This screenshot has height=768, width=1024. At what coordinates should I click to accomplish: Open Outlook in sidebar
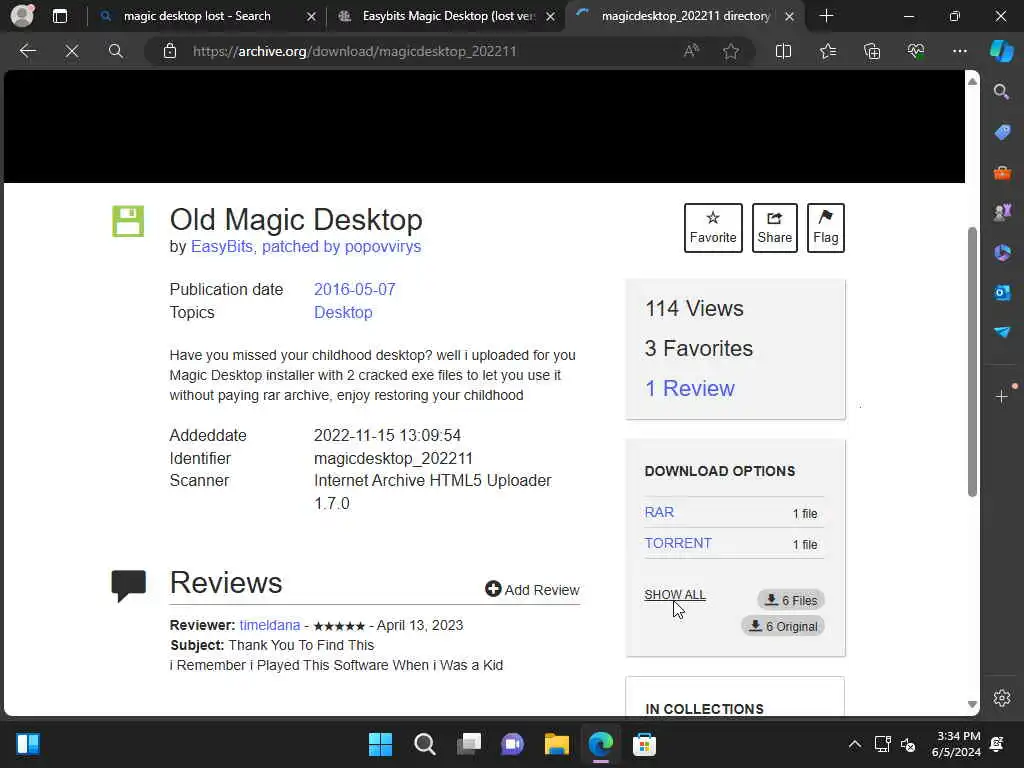[x=1002, y=292]
